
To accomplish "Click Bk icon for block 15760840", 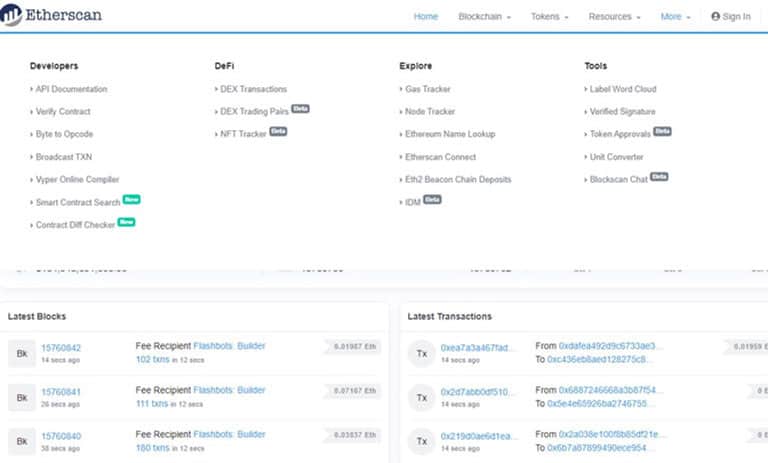I will tap(22, 441).
